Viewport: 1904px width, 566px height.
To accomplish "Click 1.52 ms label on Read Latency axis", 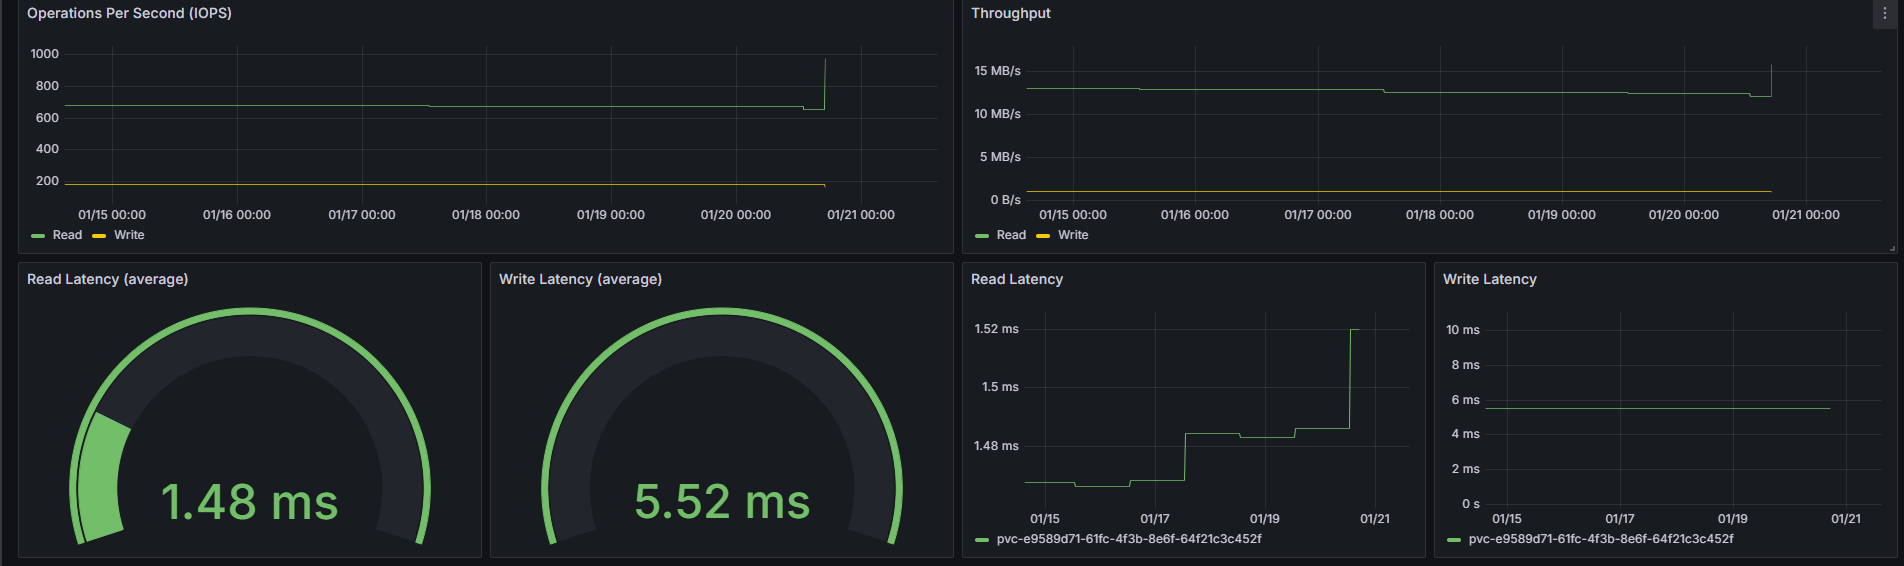I will [997, 329].
